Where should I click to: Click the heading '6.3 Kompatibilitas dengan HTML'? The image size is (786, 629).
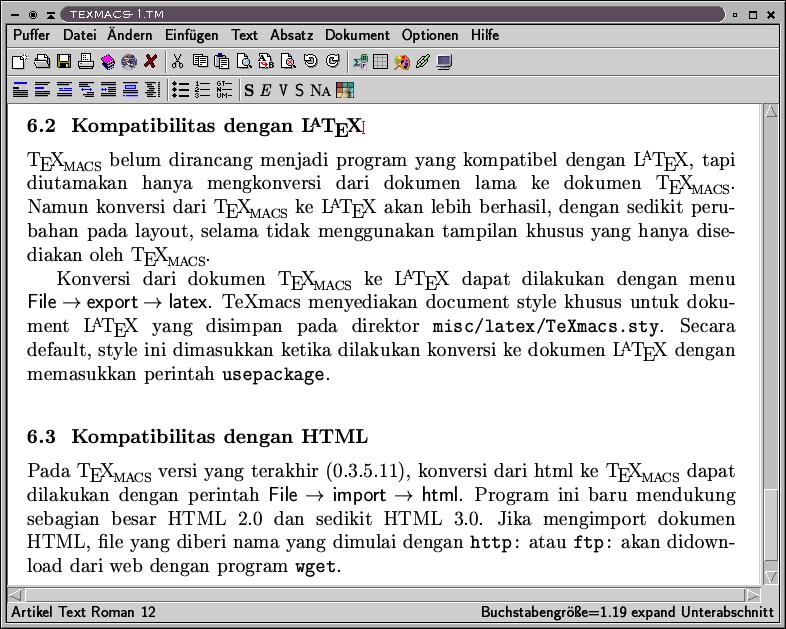pyautogui.click(x=197, y=437)
